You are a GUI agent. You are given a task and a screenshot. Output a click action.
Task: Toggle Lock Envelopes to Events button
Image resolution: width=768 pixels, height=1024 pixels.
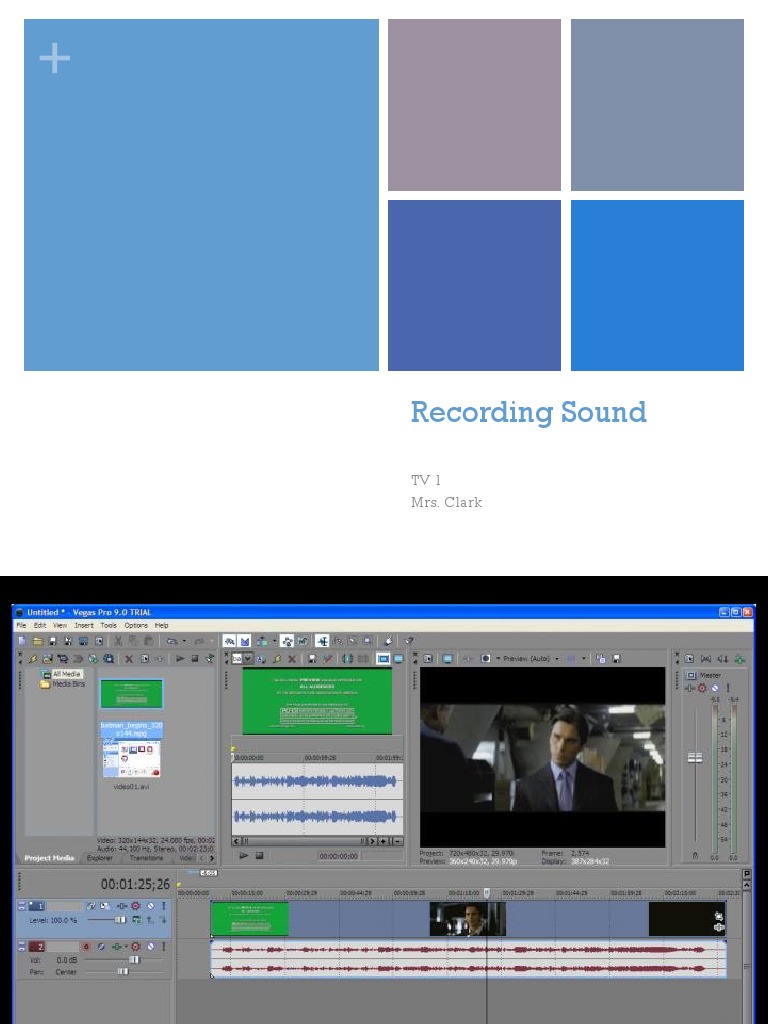point(287,641)
